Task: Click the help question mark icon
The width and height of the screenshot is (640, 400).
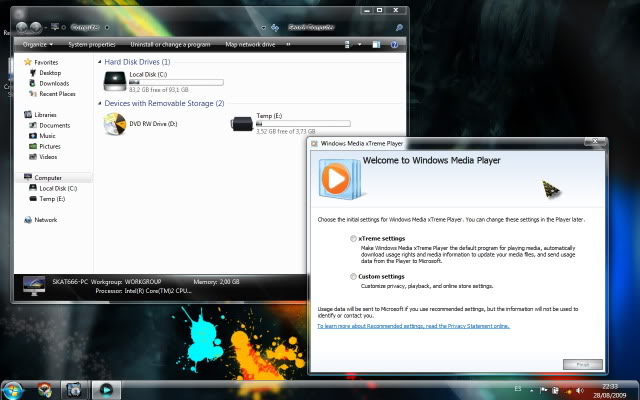Action: point(394,44)
